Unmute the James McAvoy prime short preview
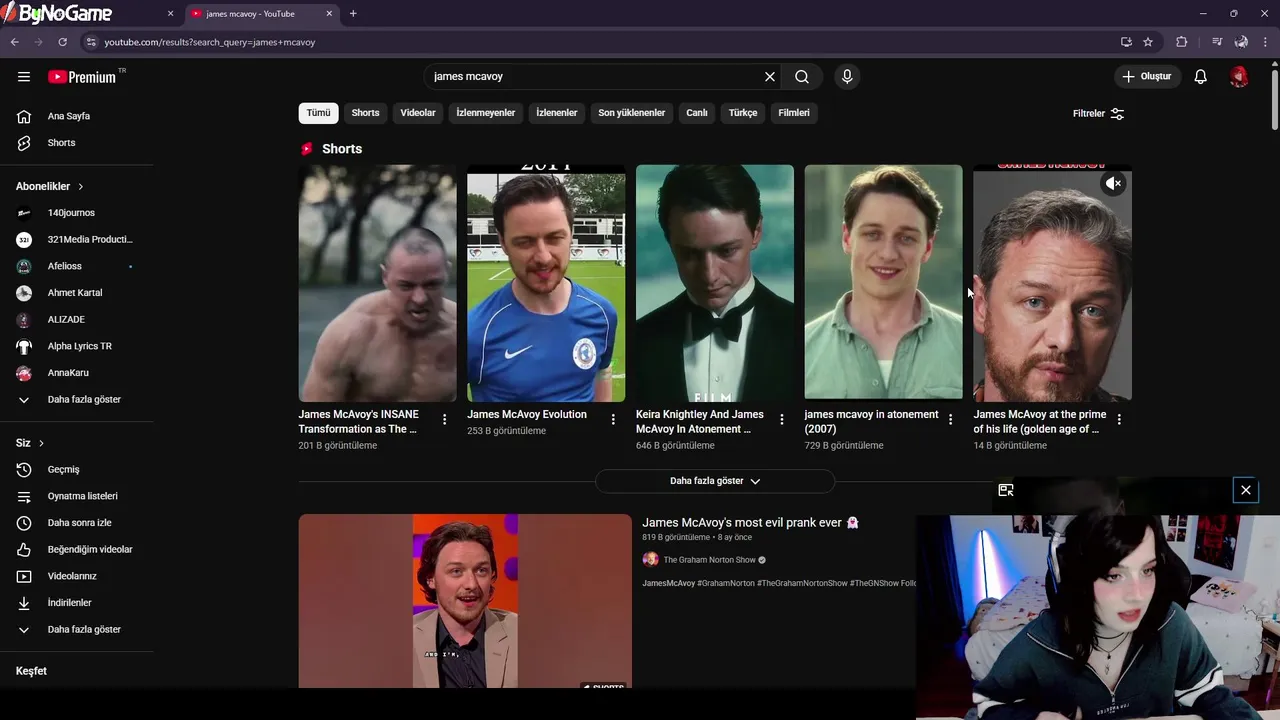 click(1113, 184)
